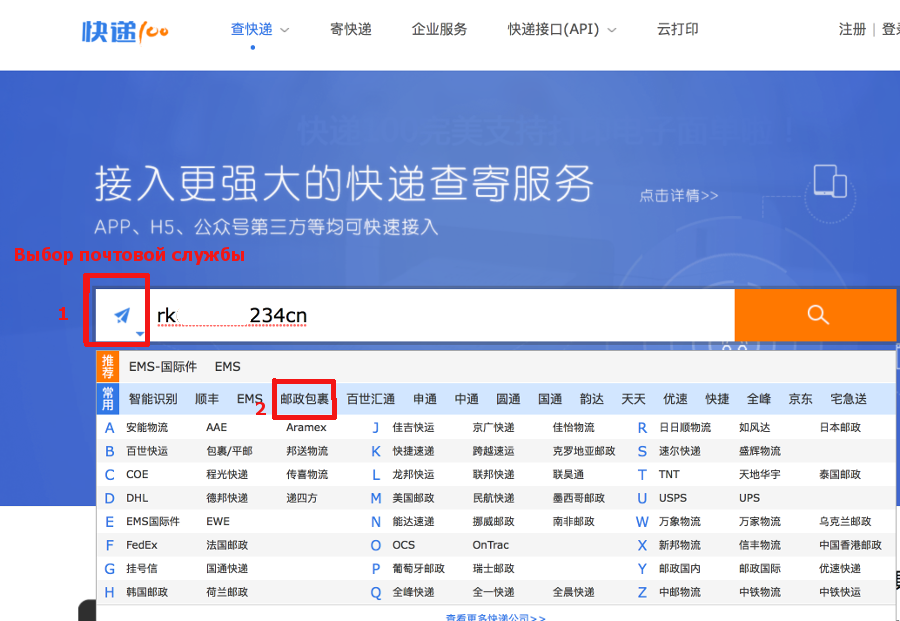The width and height of the screenshot is (900, 621).
Task: Click the orange magnifier search button
Action: pyautogui.click(x=816, y=315)
